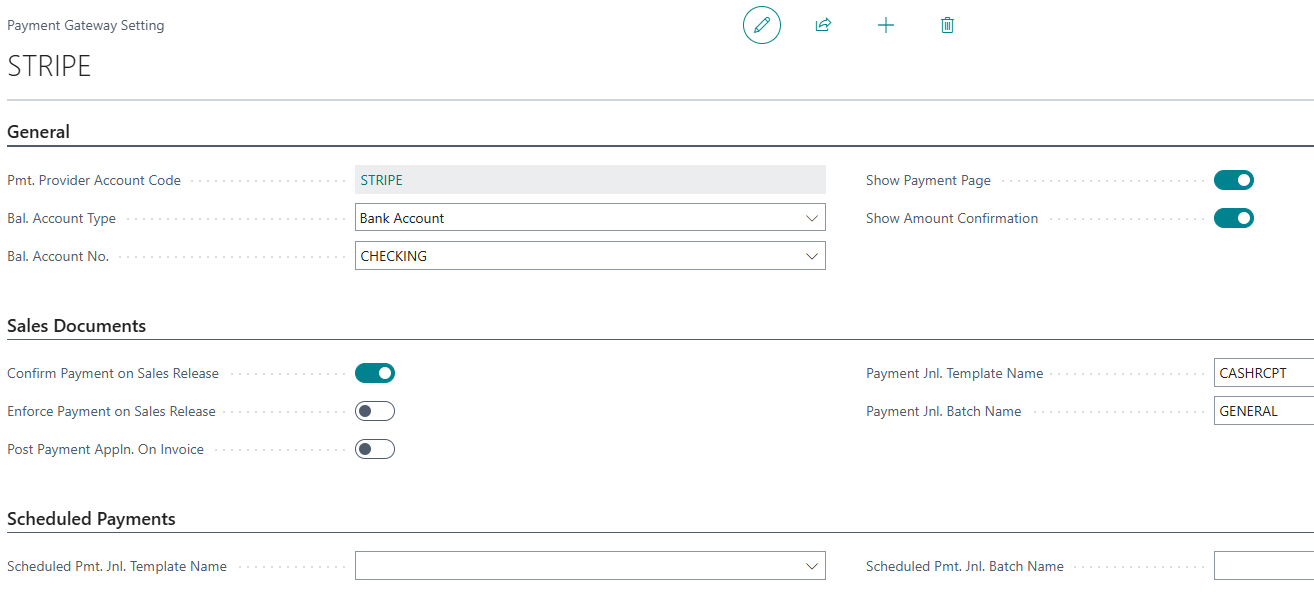The height and width of the screenshot is (603, 1314).
Task: Click the Pmt. Provider Account Code field
Action: point(590,180)
